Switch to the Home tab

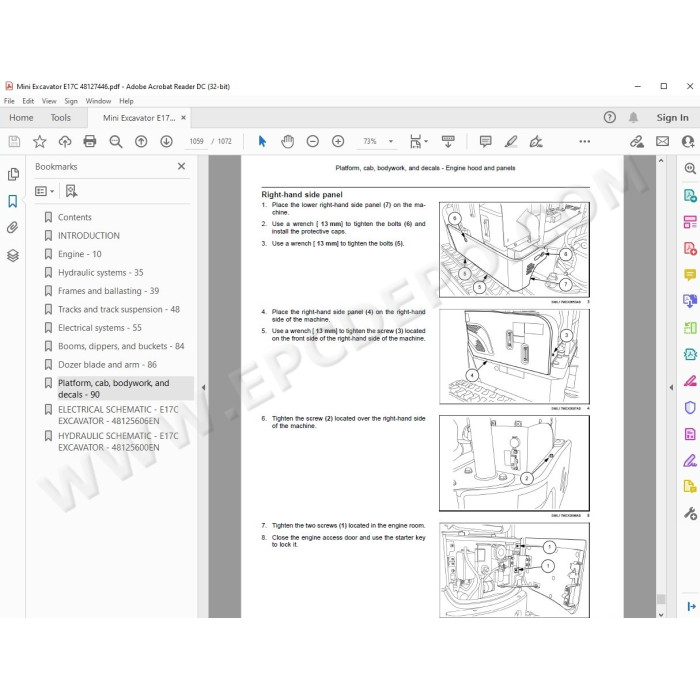point(21,117)
